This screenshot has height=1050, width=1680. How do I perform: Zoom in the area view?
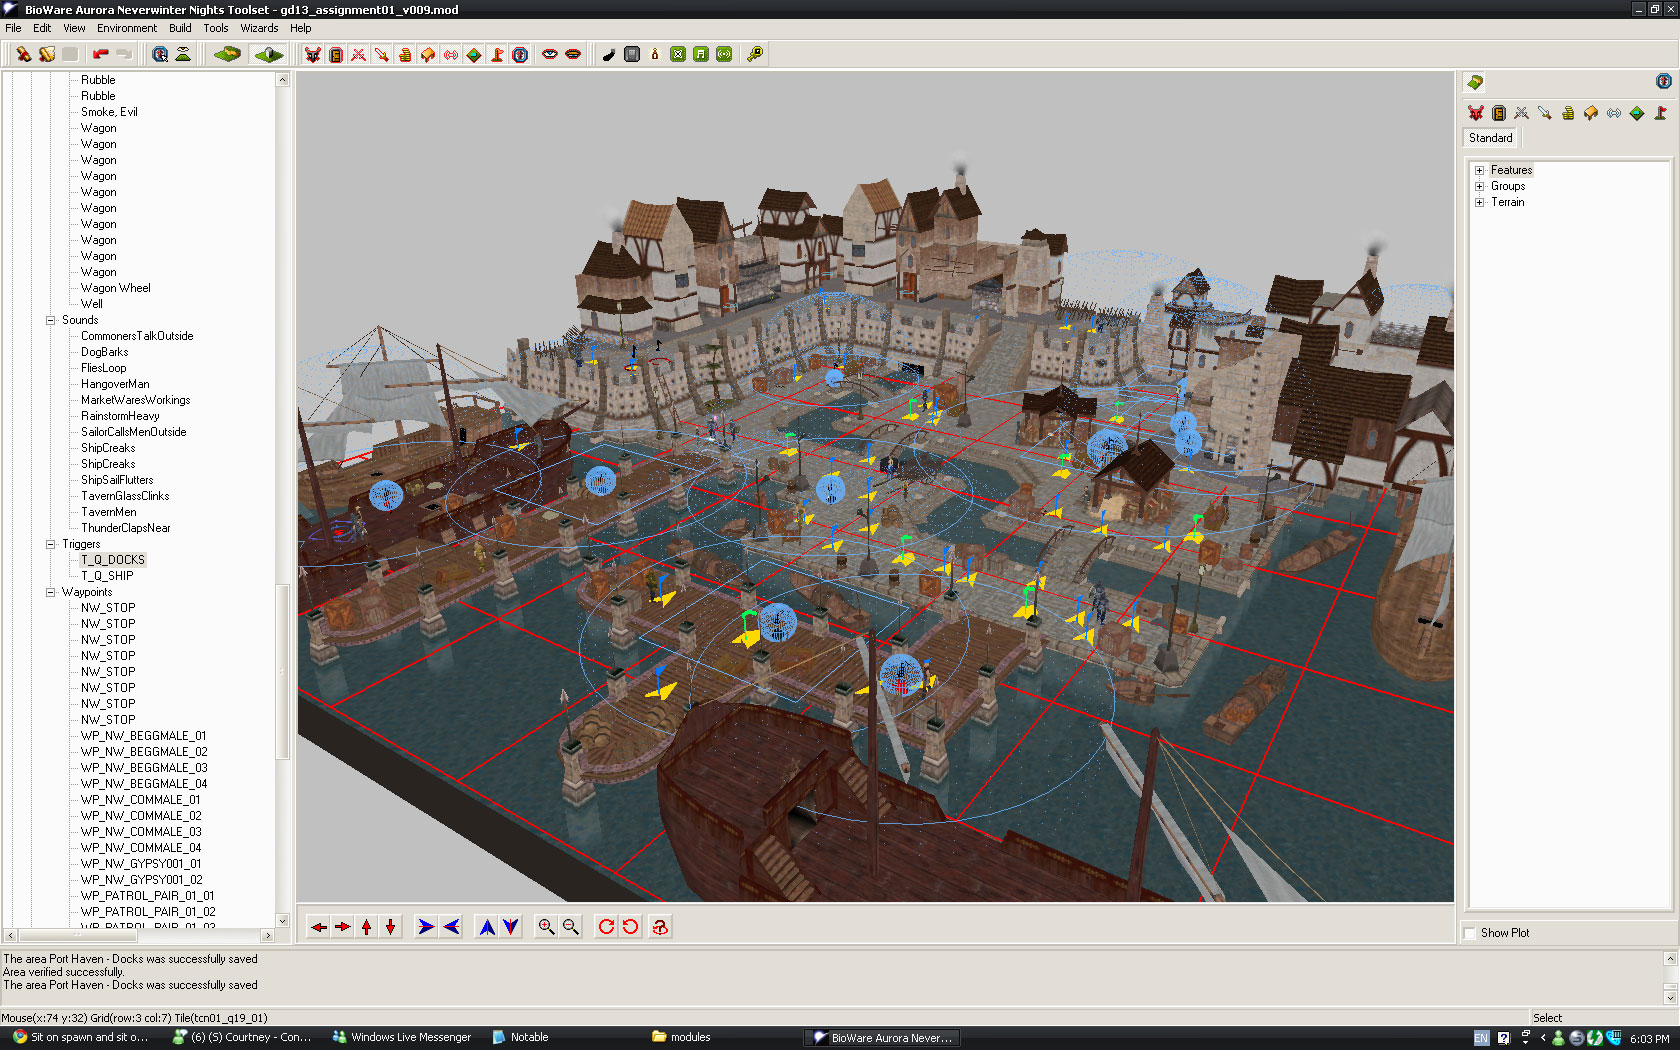pyautogui.click(x=546, y=927)
